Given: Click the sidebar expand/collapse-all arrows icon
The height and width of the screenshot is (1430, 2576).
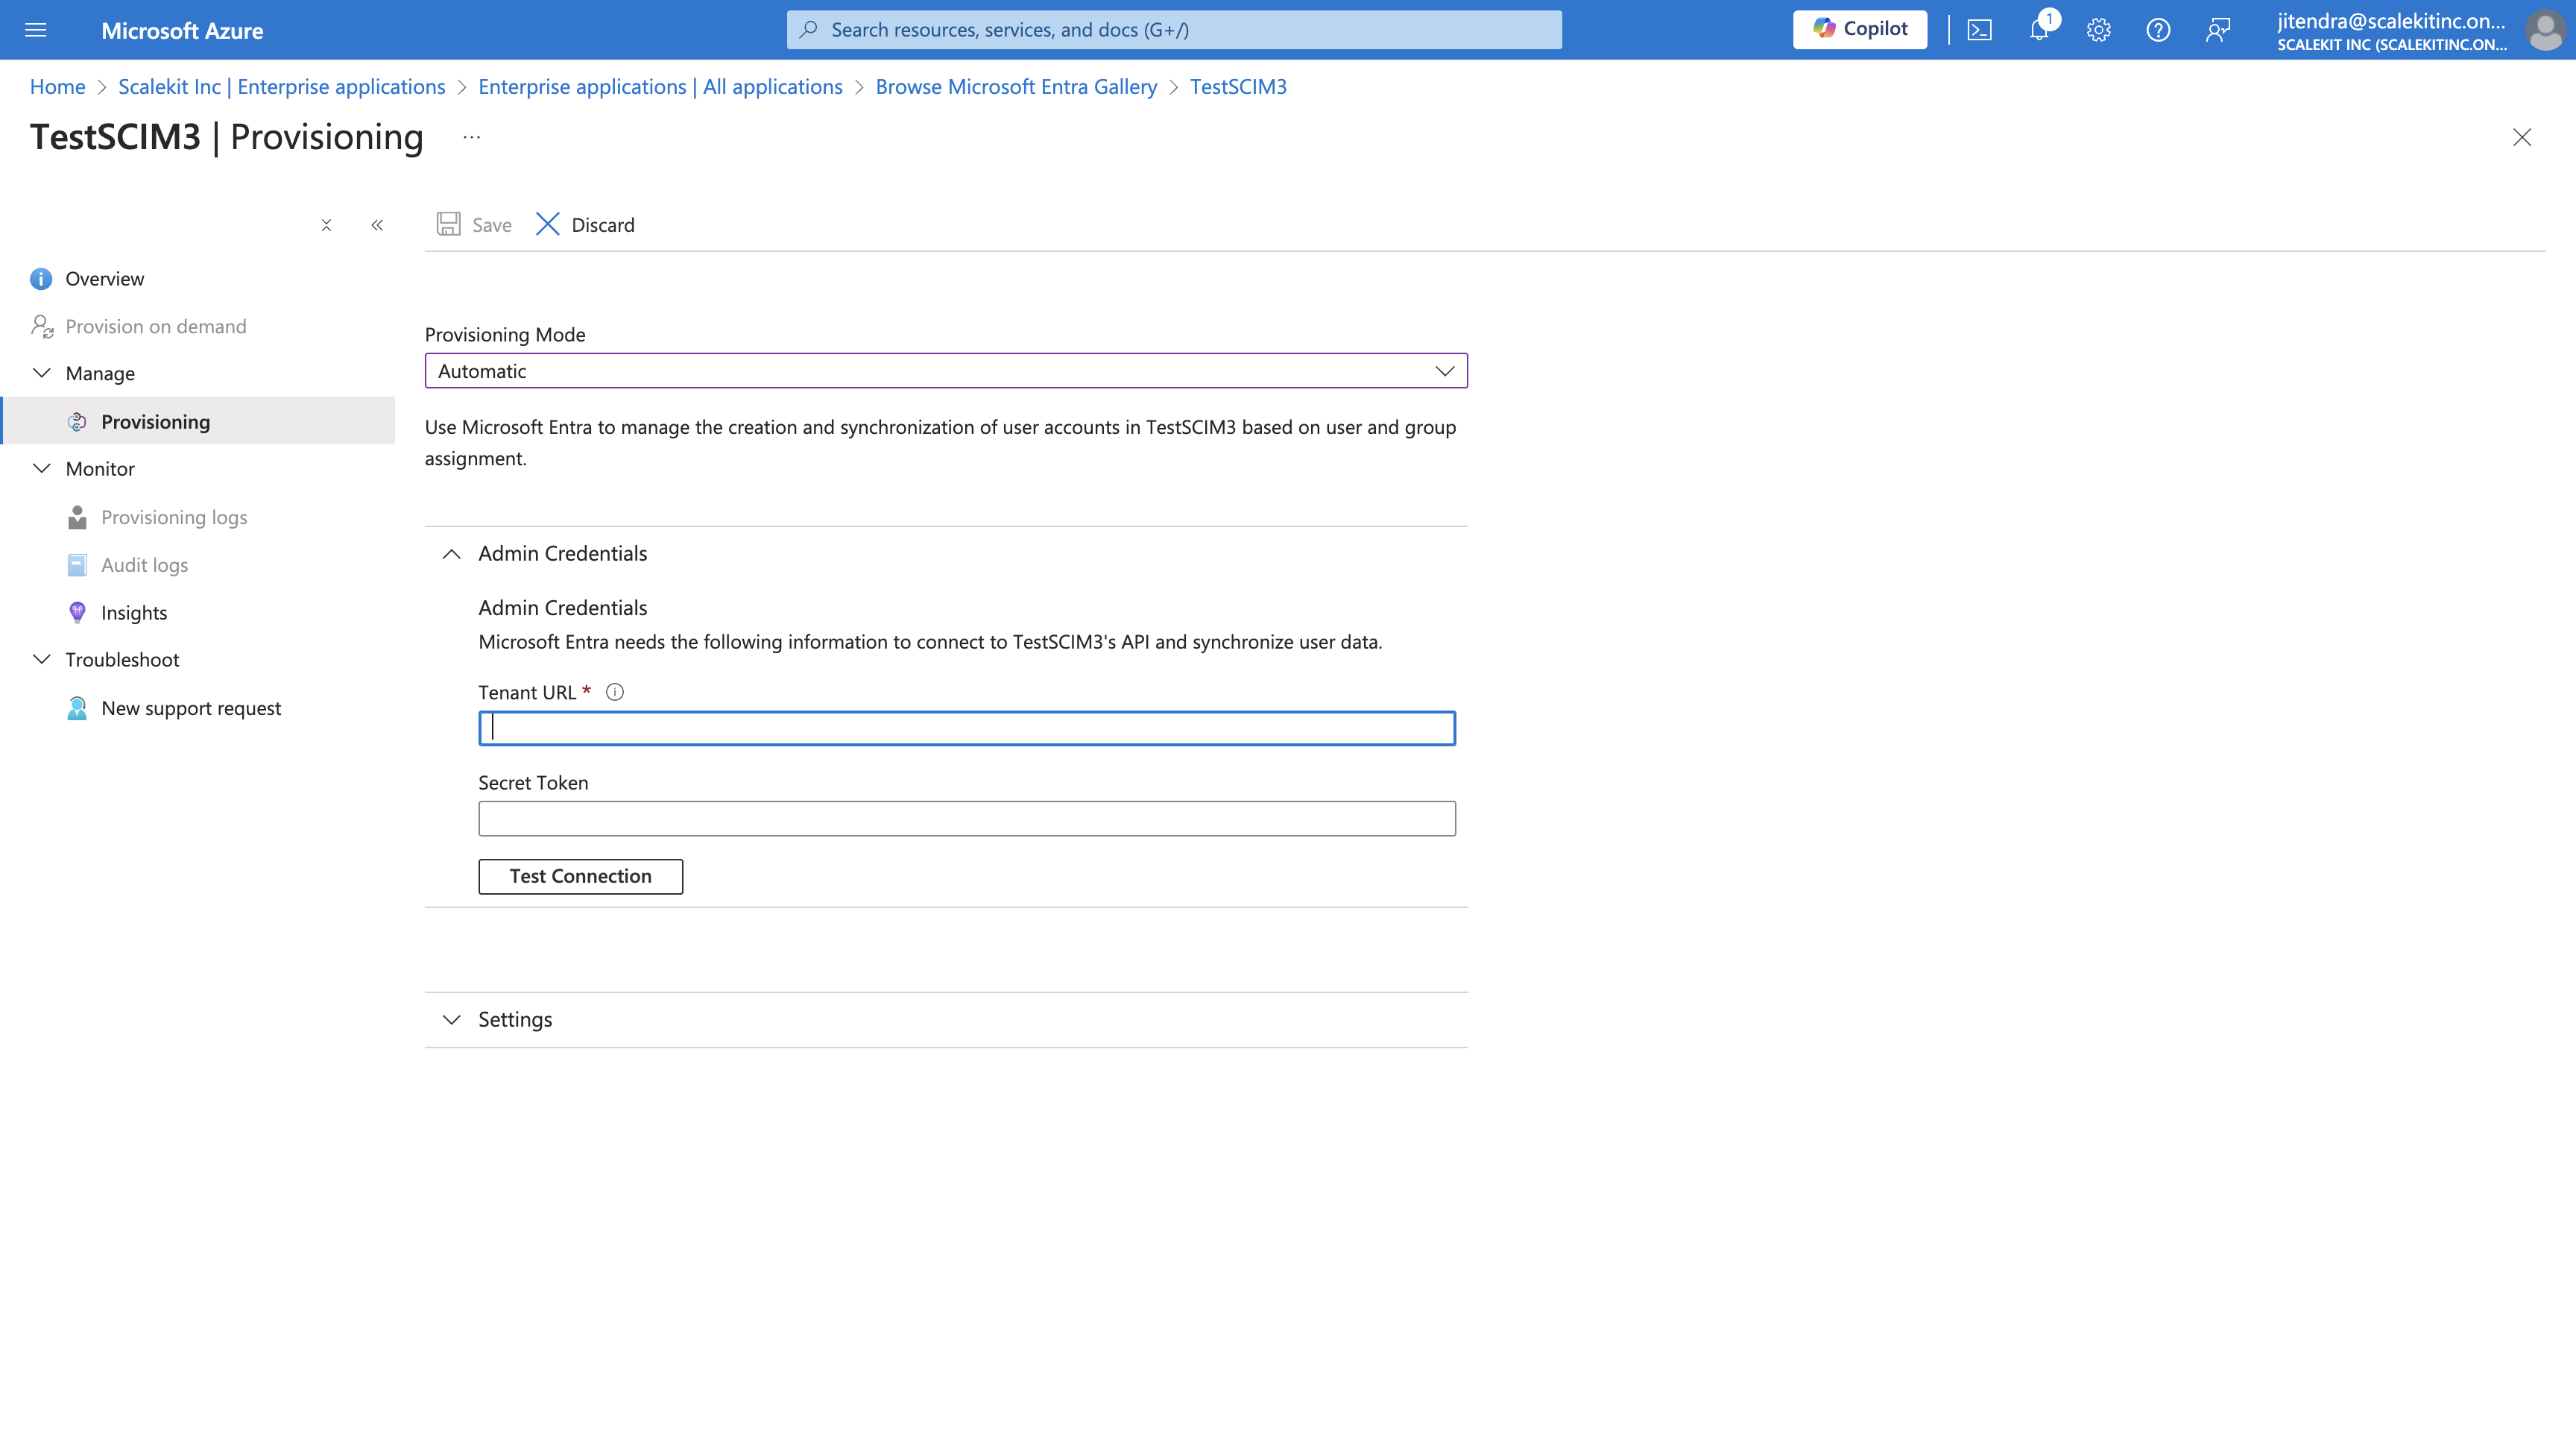Looking at the screenshot, I should point(326,225).
